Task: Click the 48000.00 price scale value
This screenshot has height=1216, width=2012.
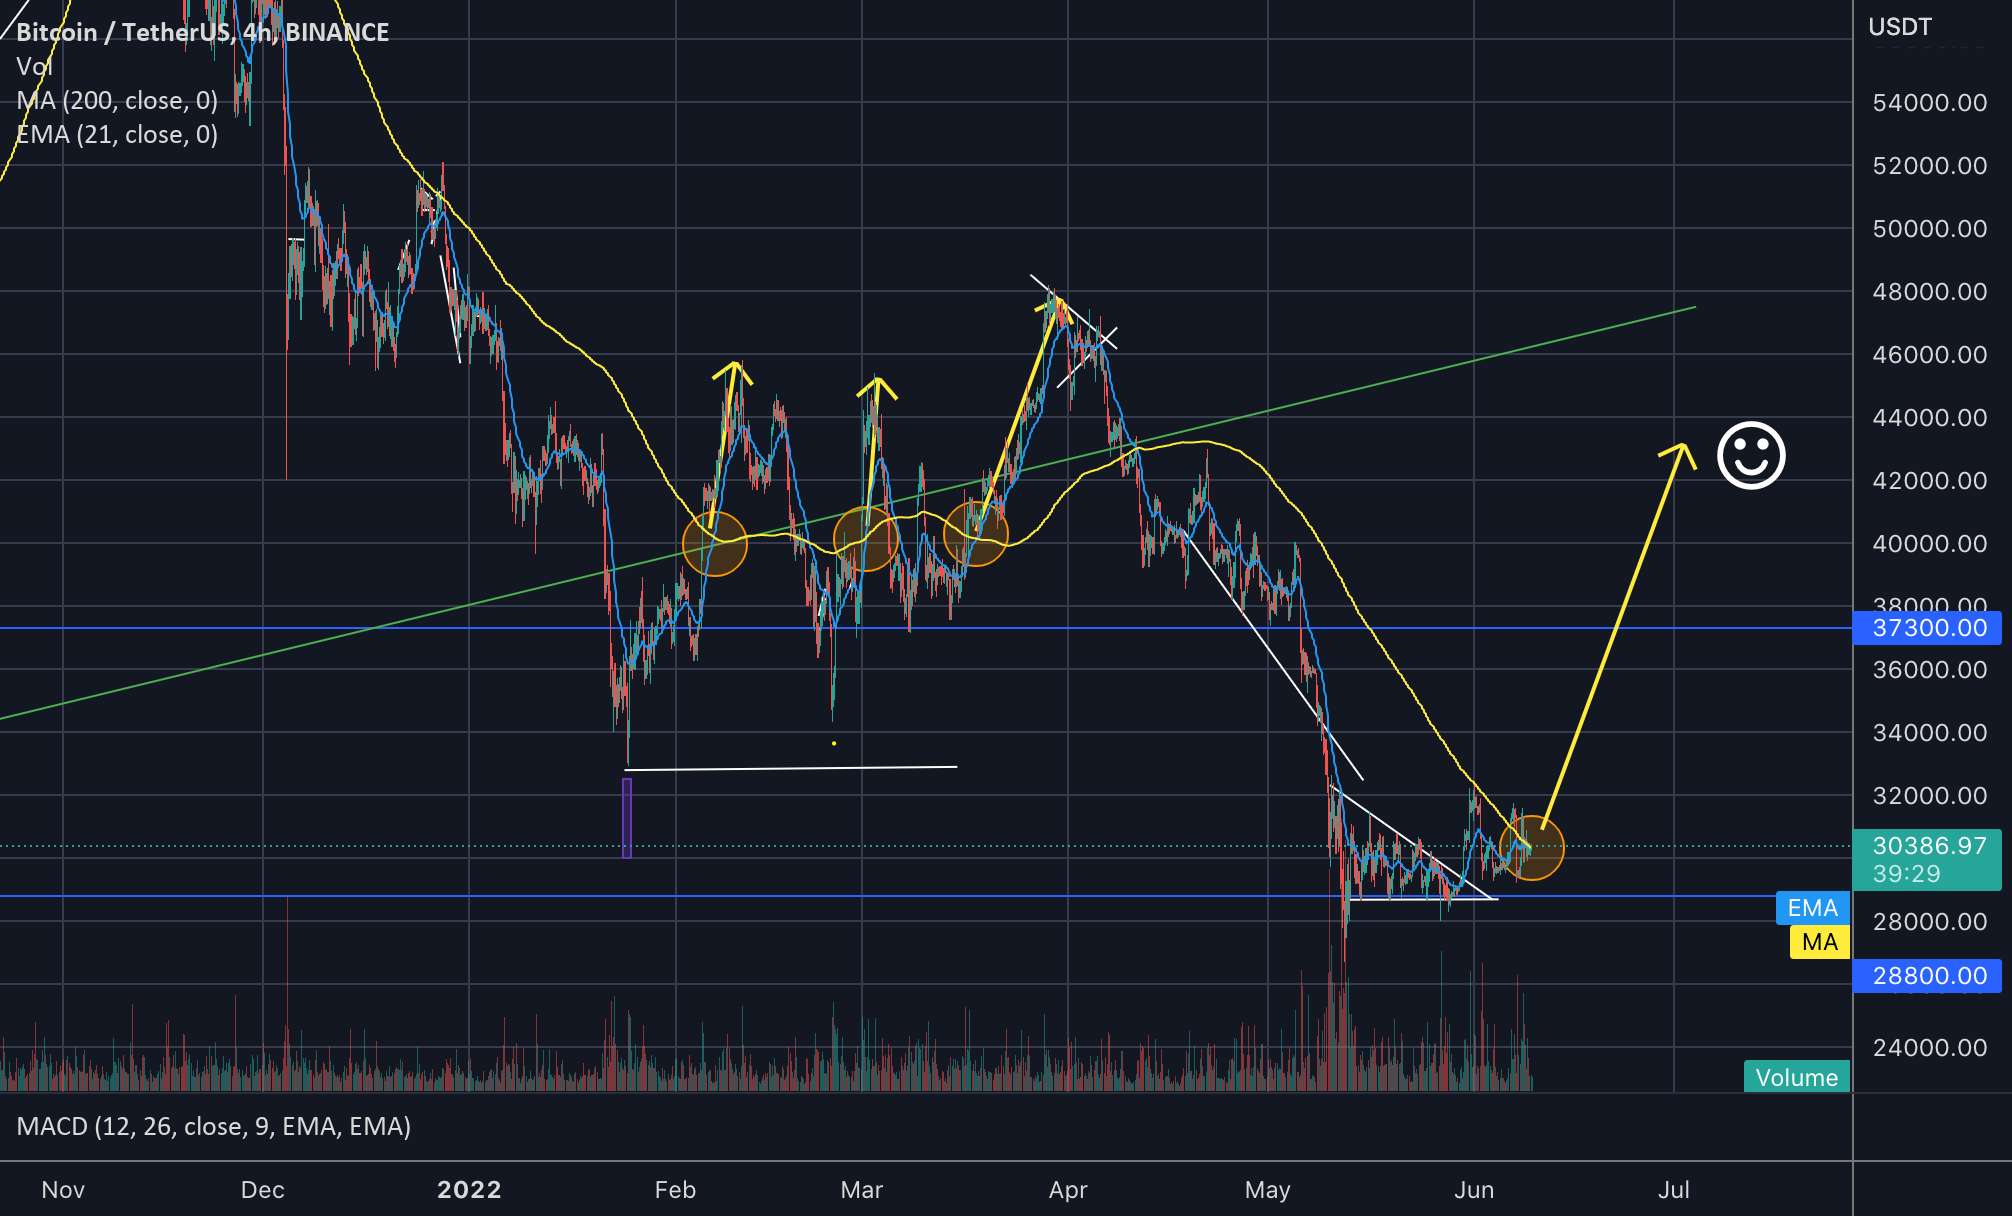Action: point(1930,292)
